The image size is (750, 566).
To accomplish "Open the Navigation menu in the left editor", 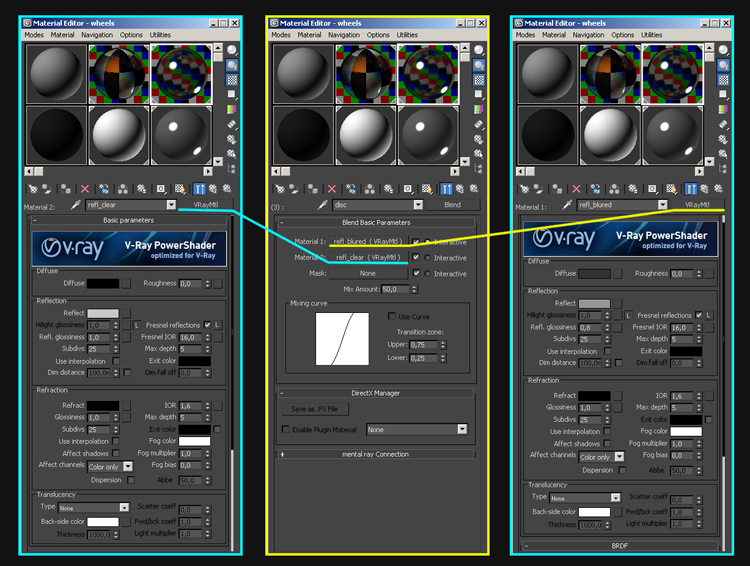I will coord(97,35).
